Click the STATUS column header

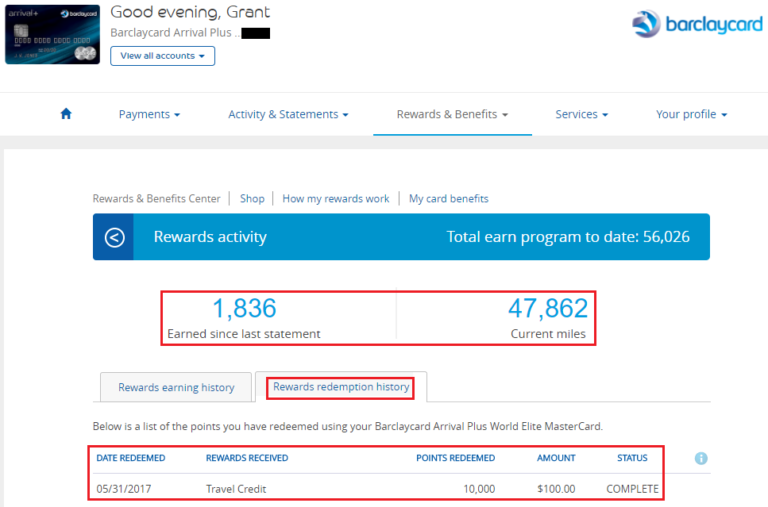point(632,458)
